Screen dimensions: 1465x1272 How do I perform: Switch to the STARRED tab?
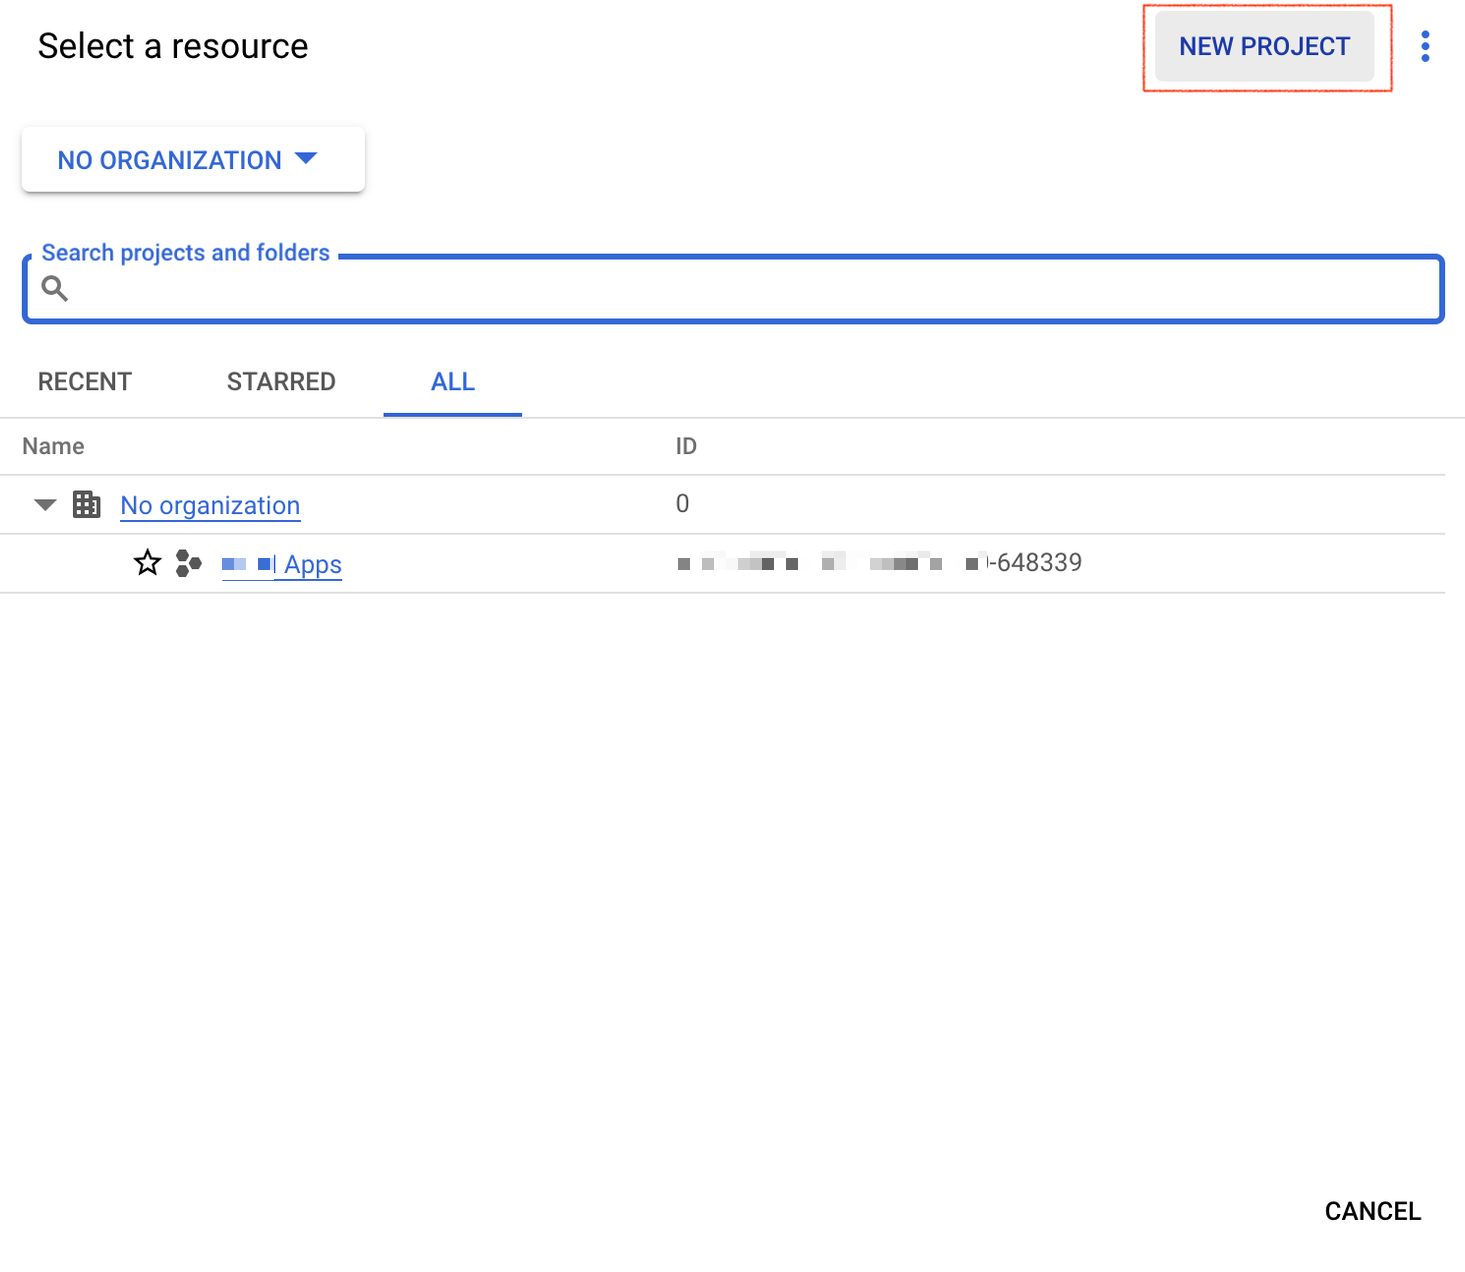point(281,382)
